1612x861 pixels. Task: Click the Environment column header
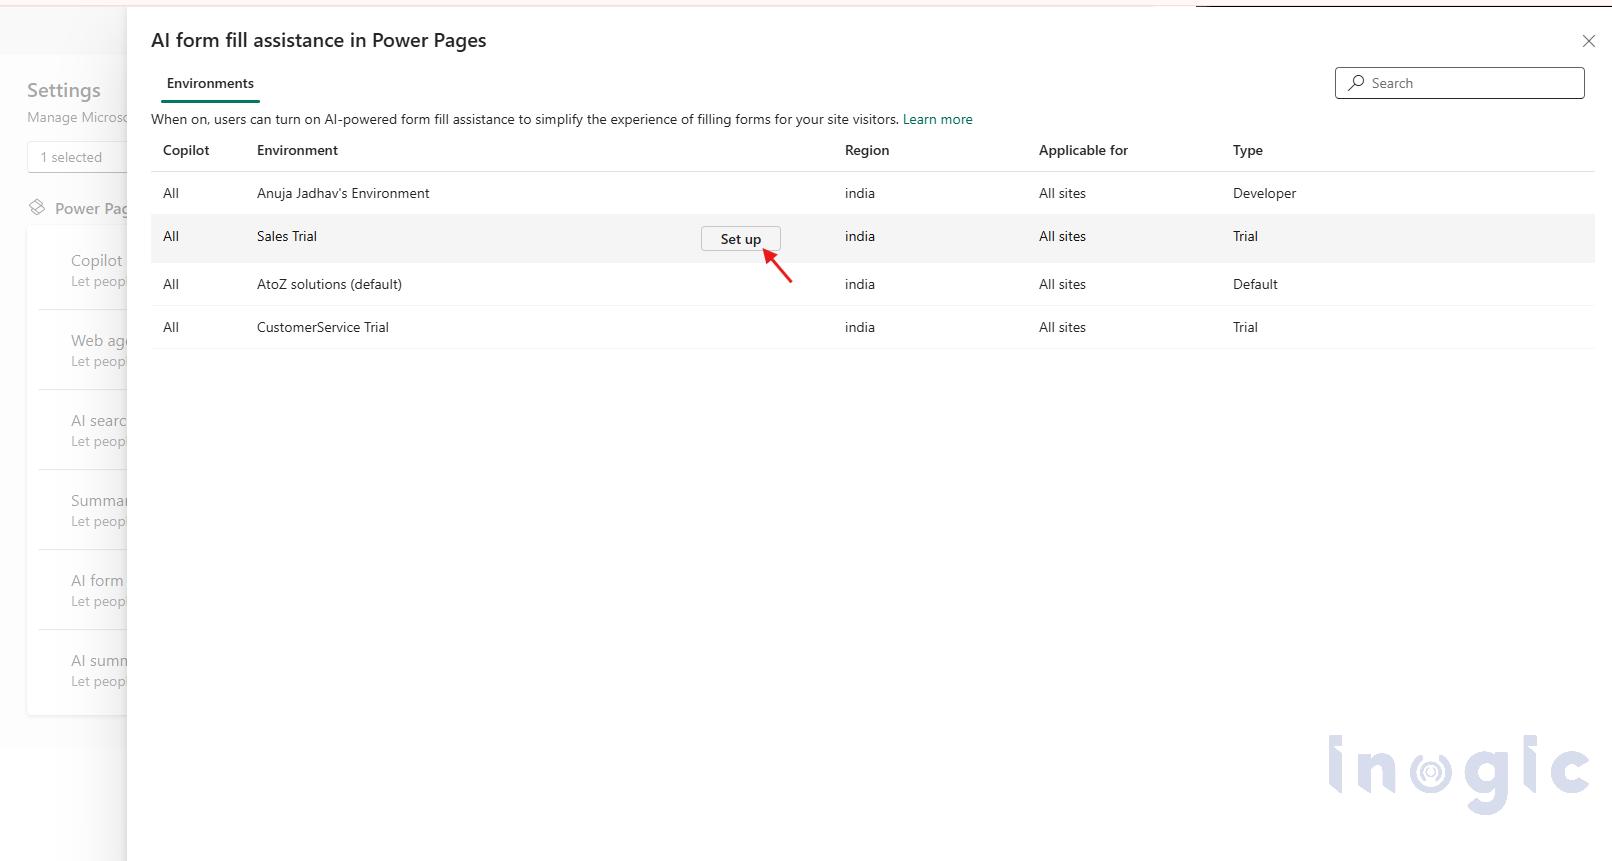(297, 150)
